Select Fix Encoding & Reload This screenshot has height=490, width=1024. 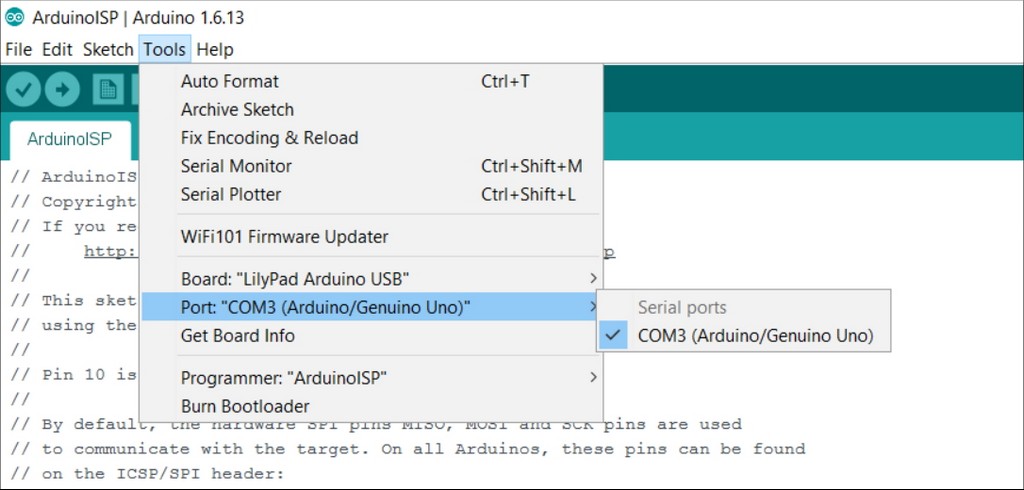[x=371, y=138]
